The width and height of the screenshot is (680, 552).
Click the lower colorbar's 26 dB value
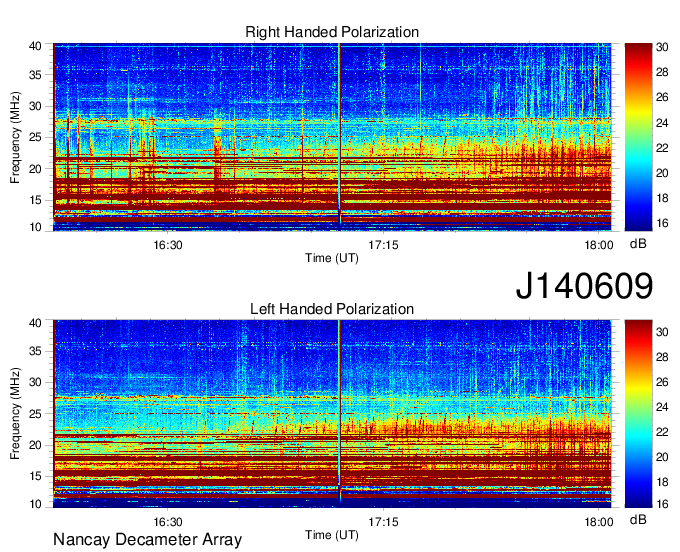tap(662, 382)
